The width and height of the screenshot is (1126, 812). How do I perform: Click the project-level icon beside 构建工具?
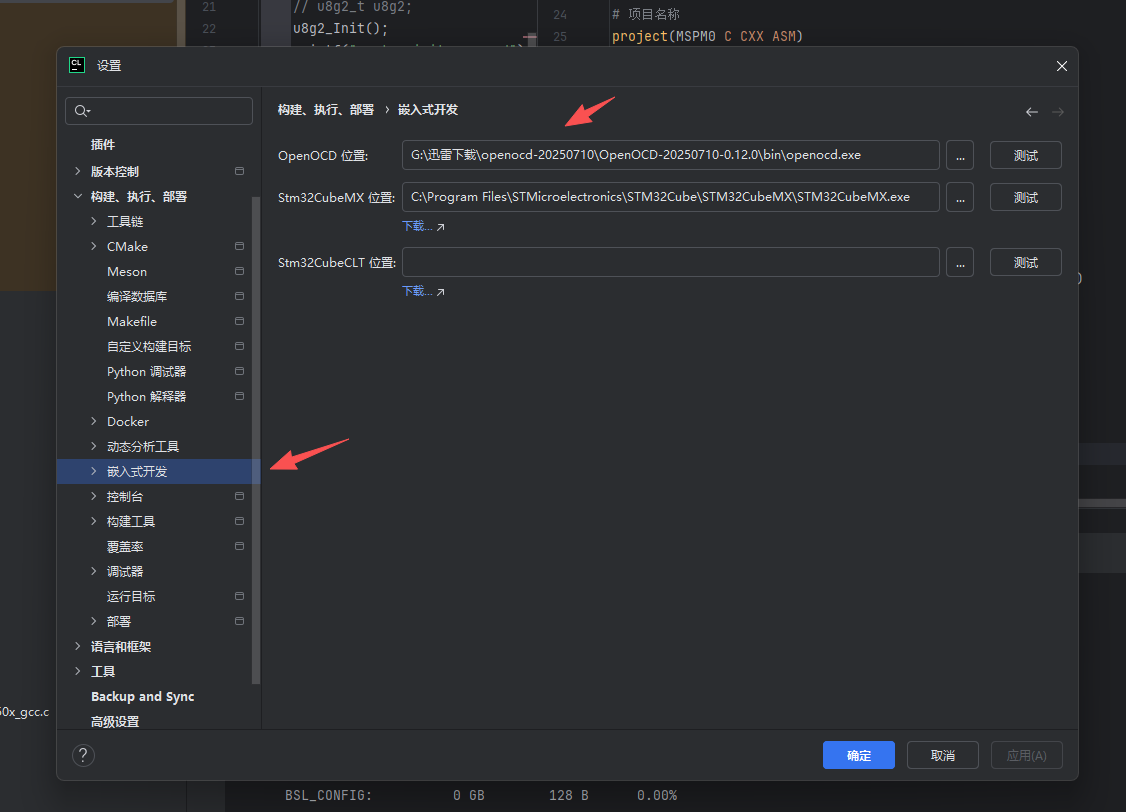point(239,521)
